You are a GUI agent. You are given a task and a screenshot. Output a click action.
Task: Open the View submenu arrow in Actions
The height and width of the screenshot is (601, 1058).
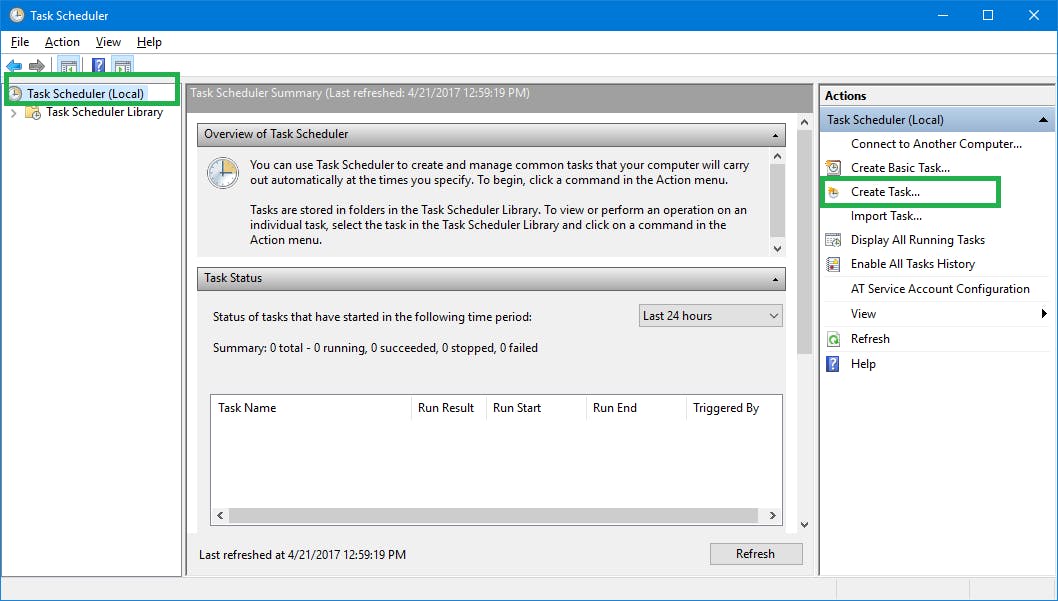coord(1044,314)
